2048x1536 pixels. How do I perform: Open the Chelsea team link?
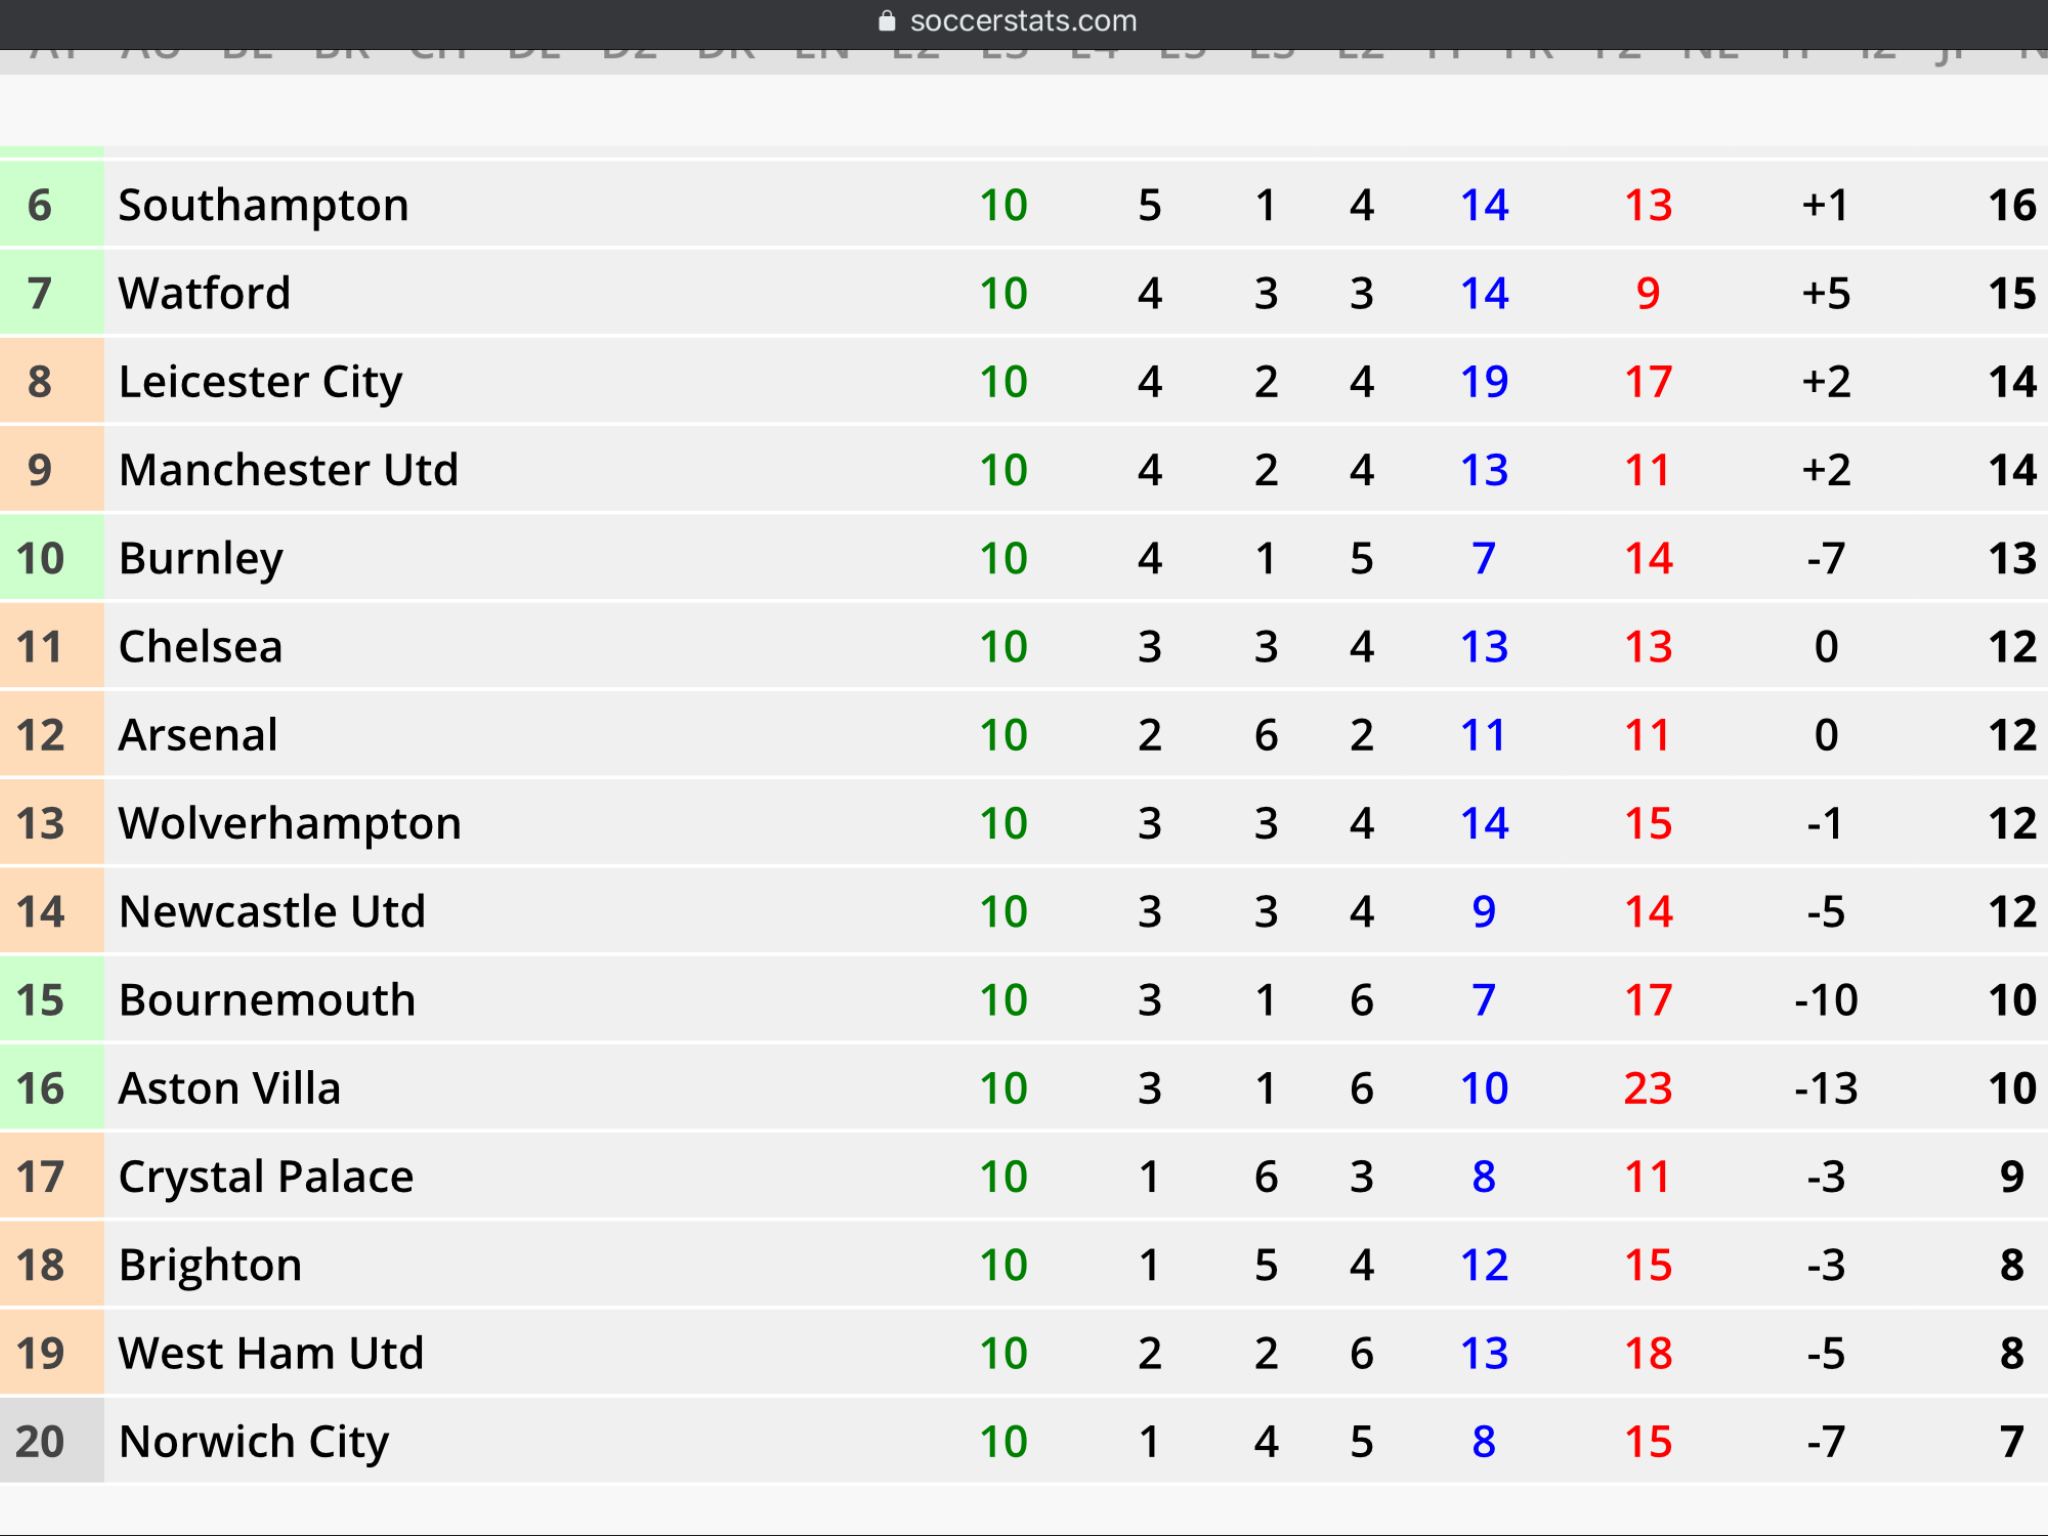click(x=201, y=647)
